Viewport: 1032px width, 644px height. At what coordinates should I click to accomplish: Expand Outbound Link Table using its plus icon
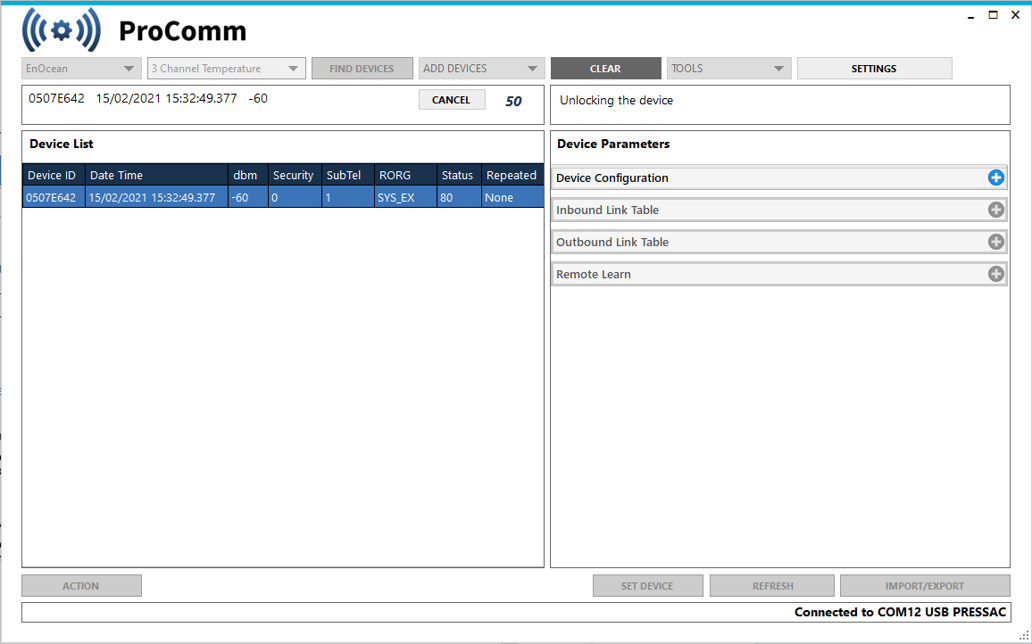click(x=996, y=241)
